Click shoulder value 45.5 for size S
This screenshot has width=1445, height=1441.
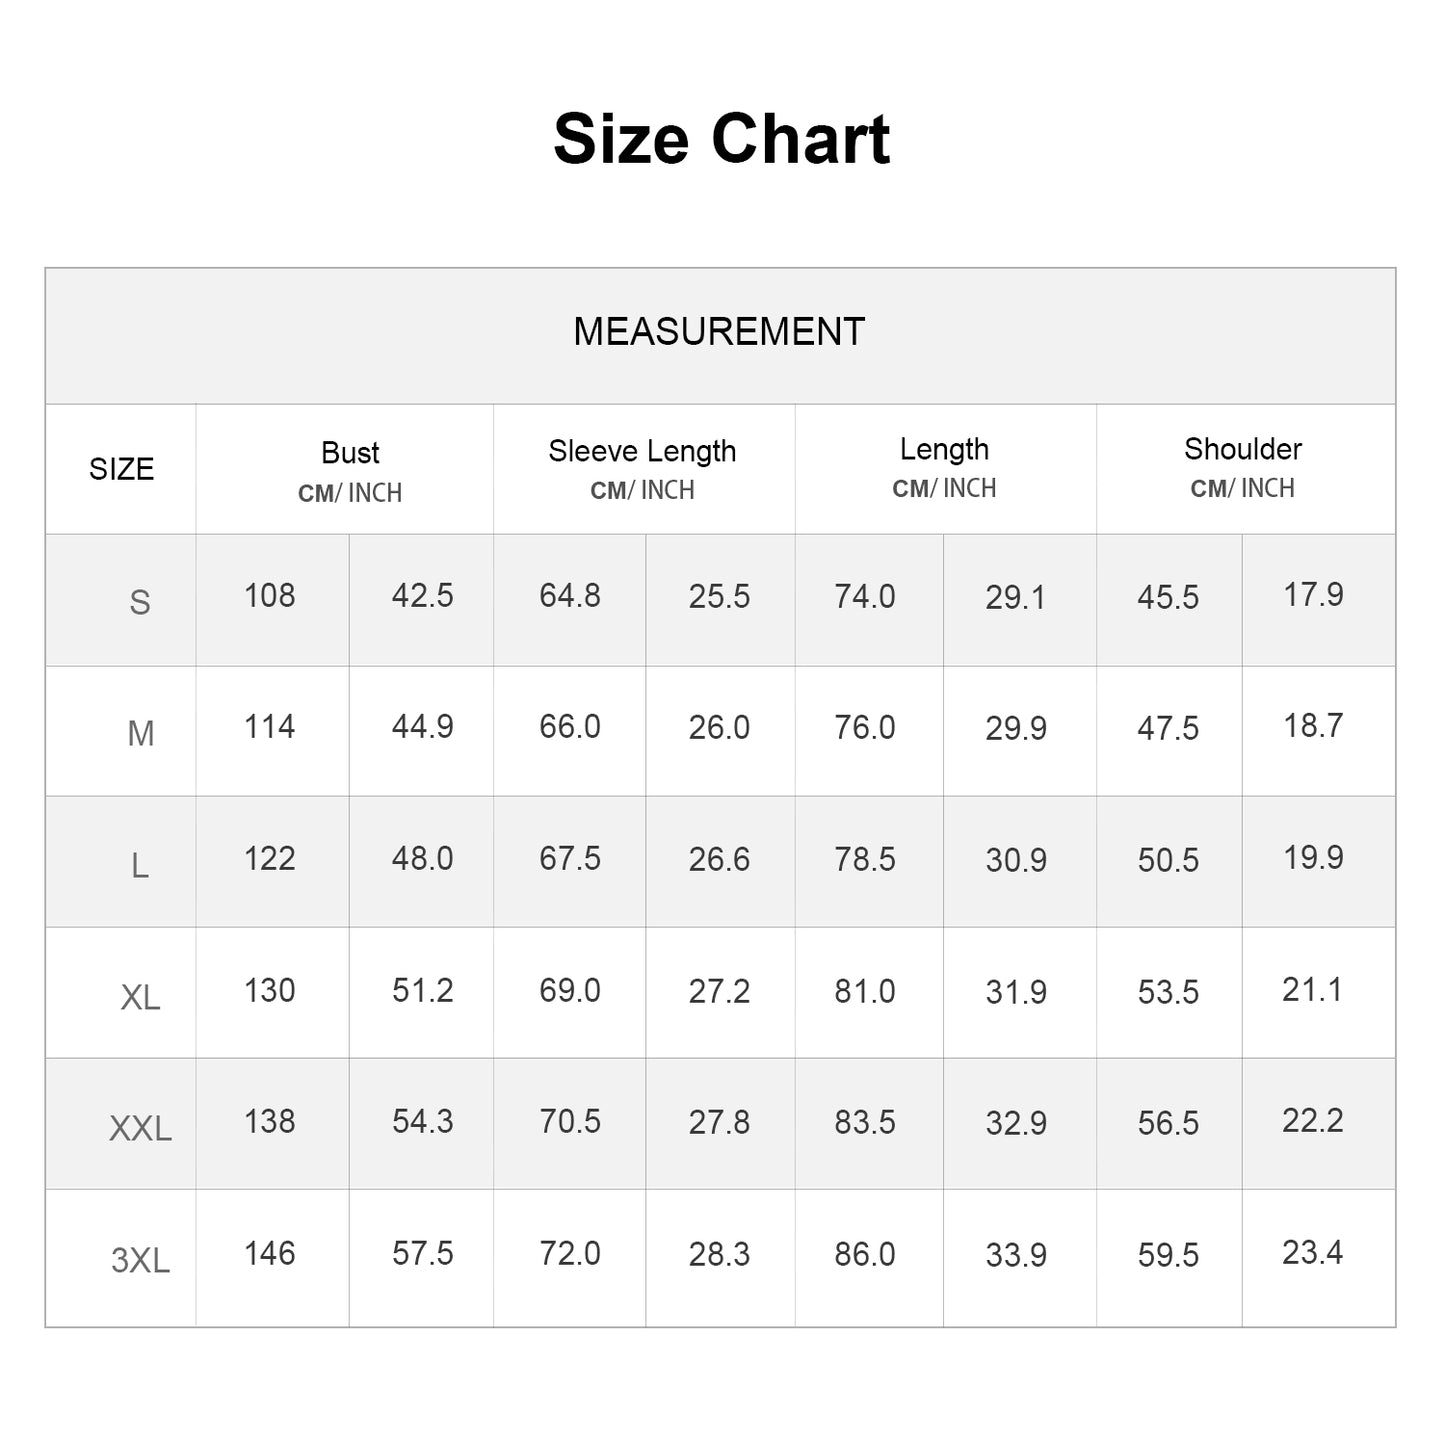tap(1168, 597)
